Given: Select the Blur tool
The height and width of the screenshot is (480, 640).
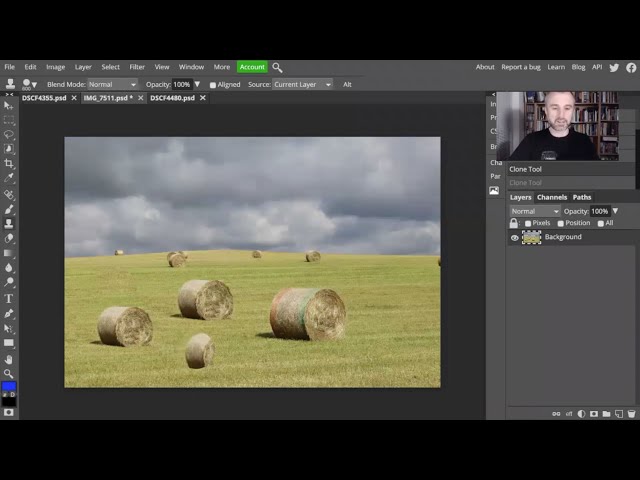Looking at the screenshot, I should click(9, 268).
